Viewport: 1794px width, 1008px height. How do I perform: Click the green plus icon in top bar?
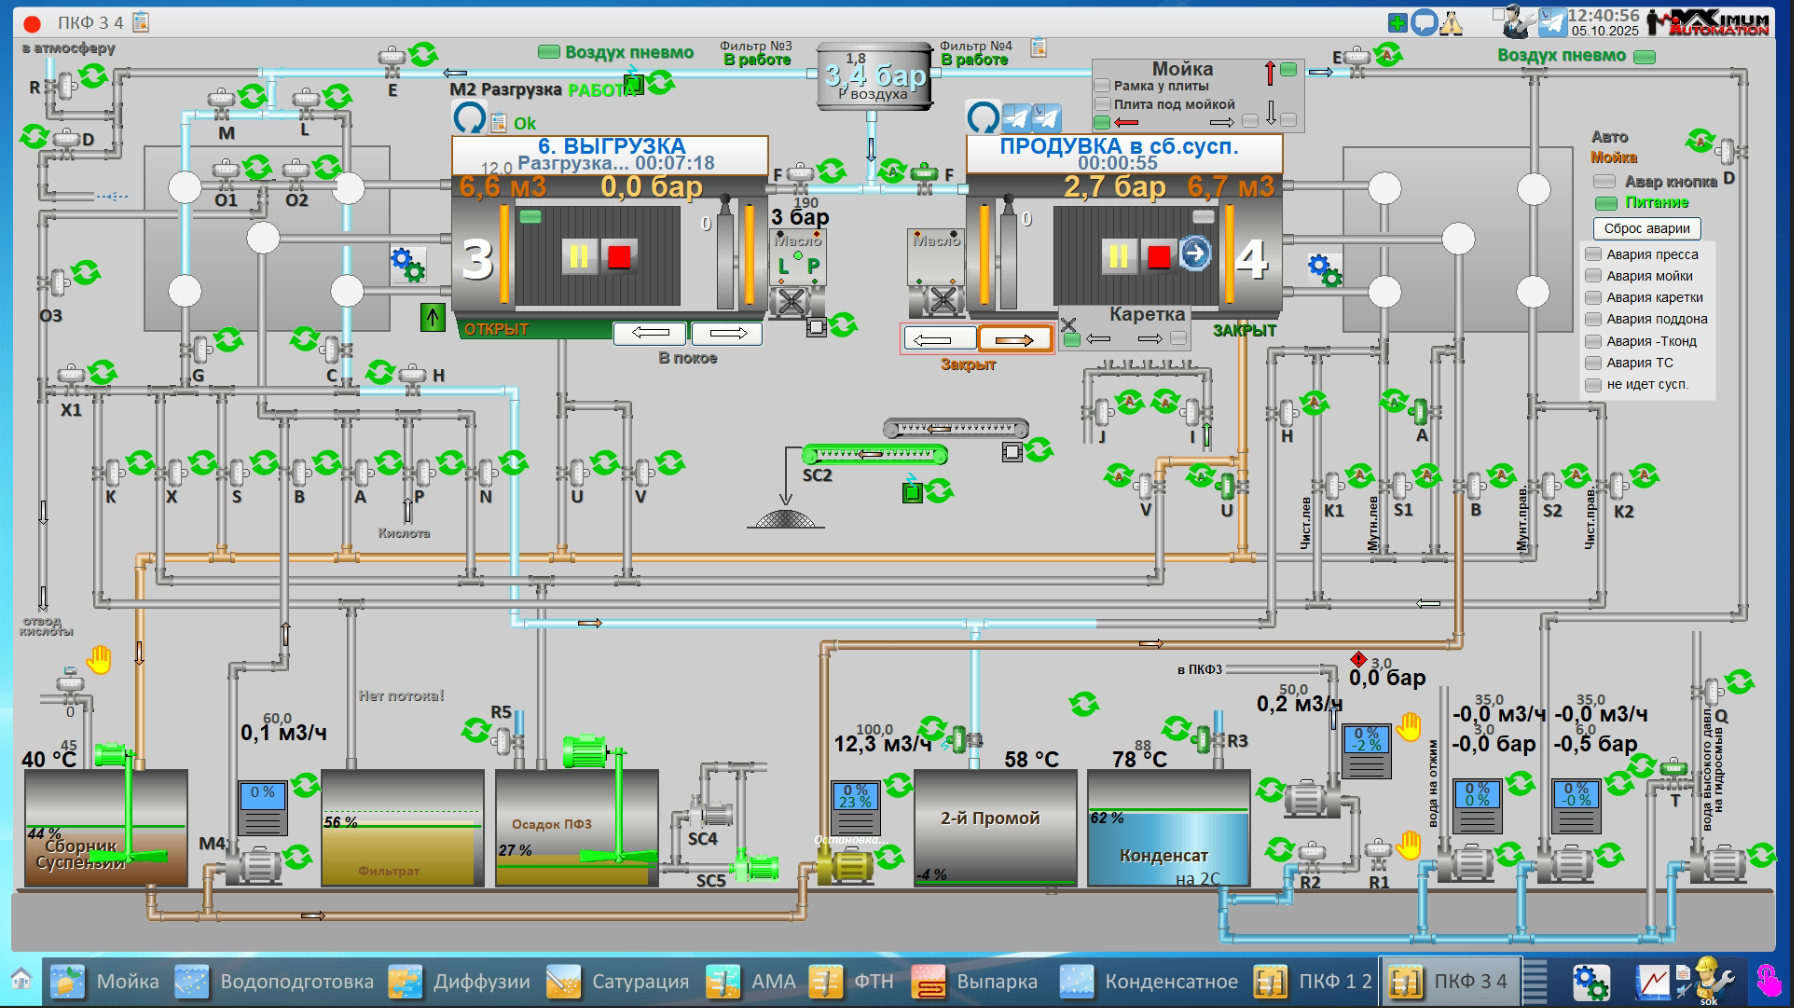[1398, 23]
